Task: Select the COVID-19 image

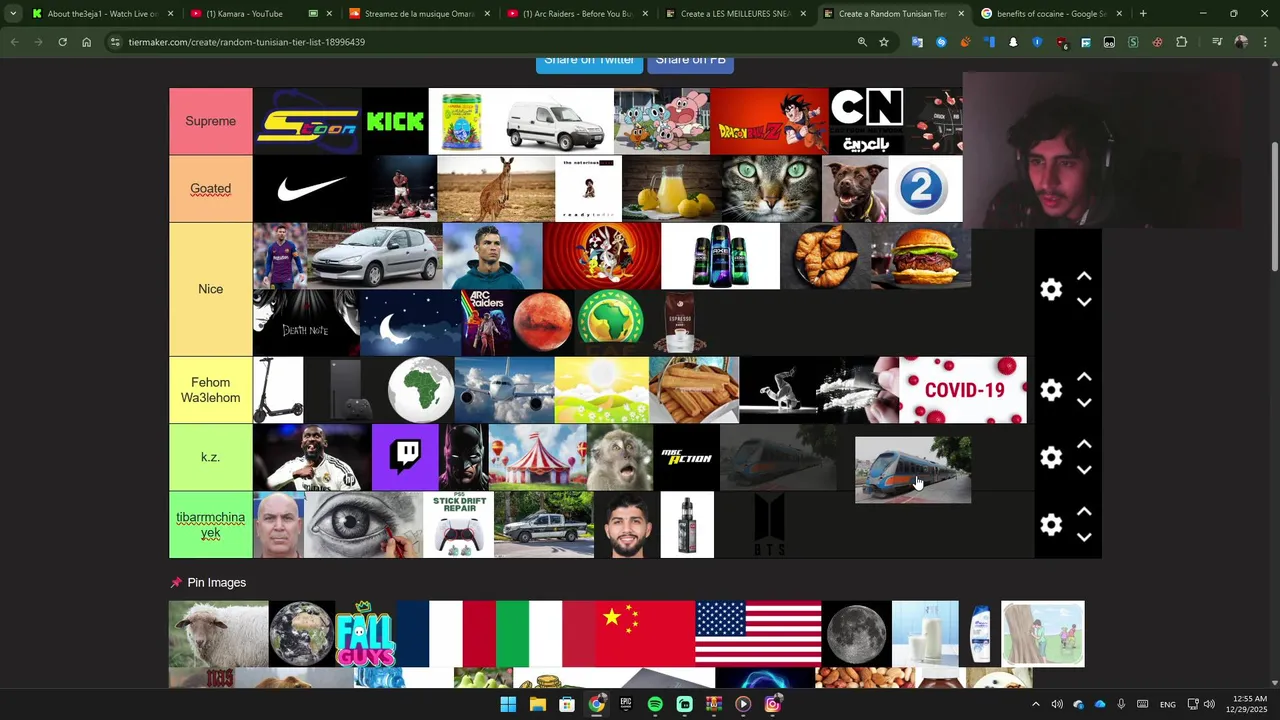Action: pyautogui.click(x=963, y=390)
